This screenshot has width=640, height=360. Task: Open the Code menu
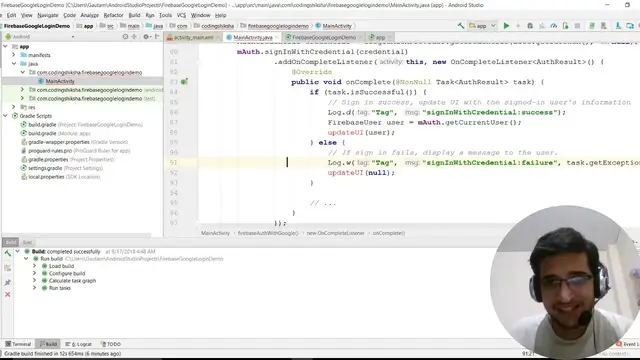69,15
